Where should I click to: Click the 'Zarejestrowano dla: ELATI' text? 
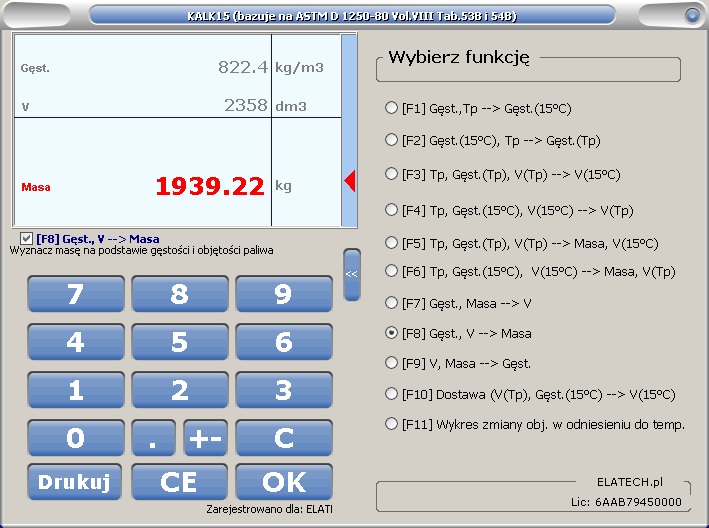(269, 509)
